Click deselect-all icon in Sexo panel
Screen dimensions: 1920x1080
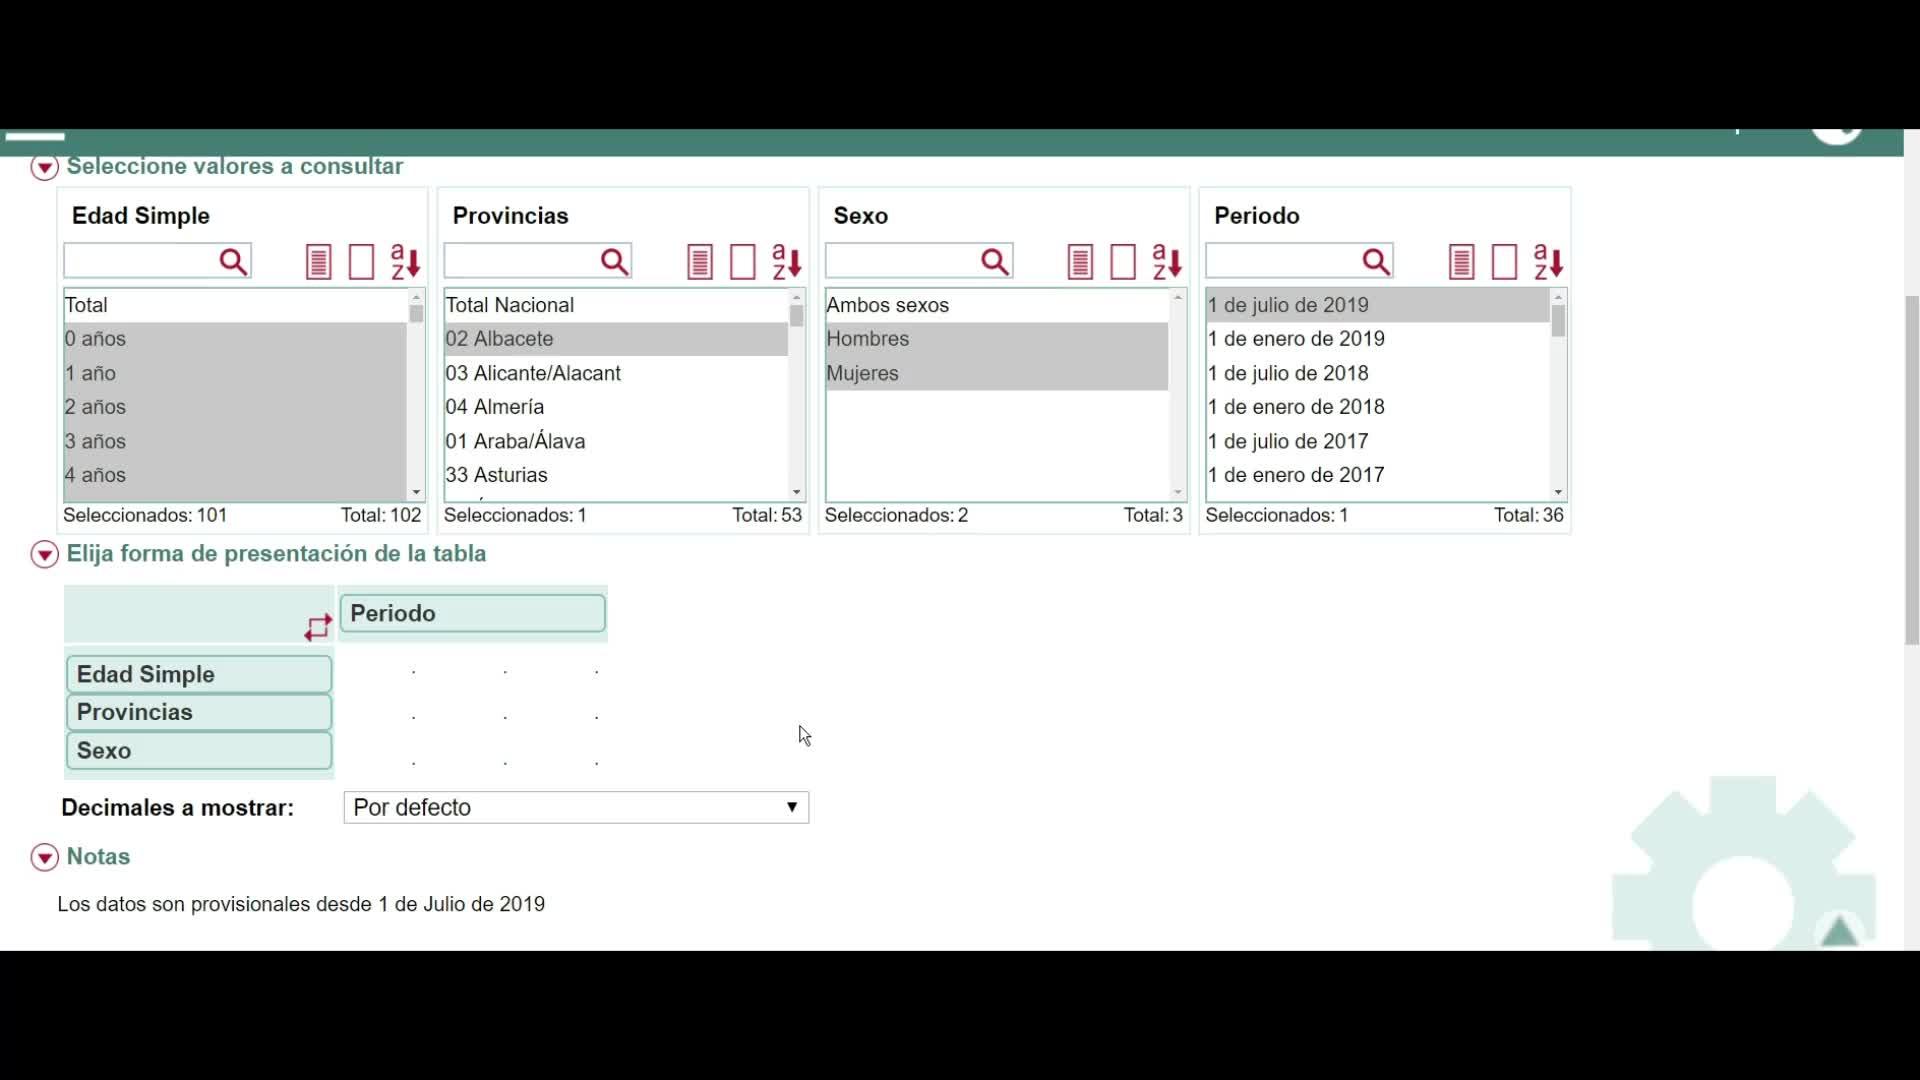click(1123, 262)
